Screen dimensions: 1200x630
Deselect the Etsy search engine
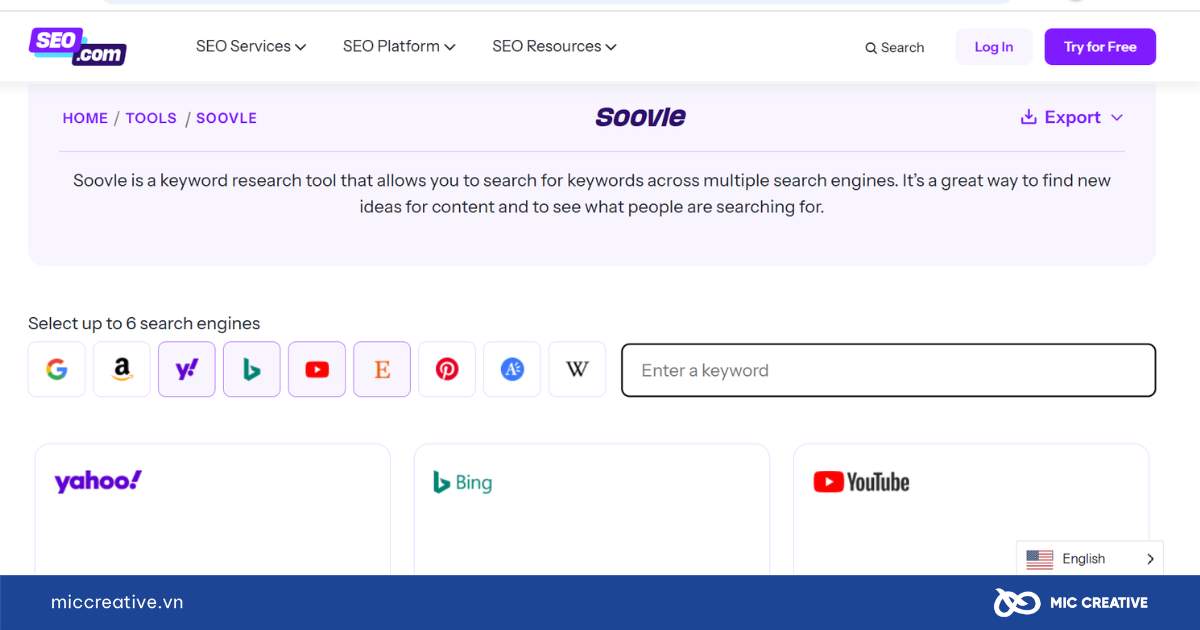[382, 369]
